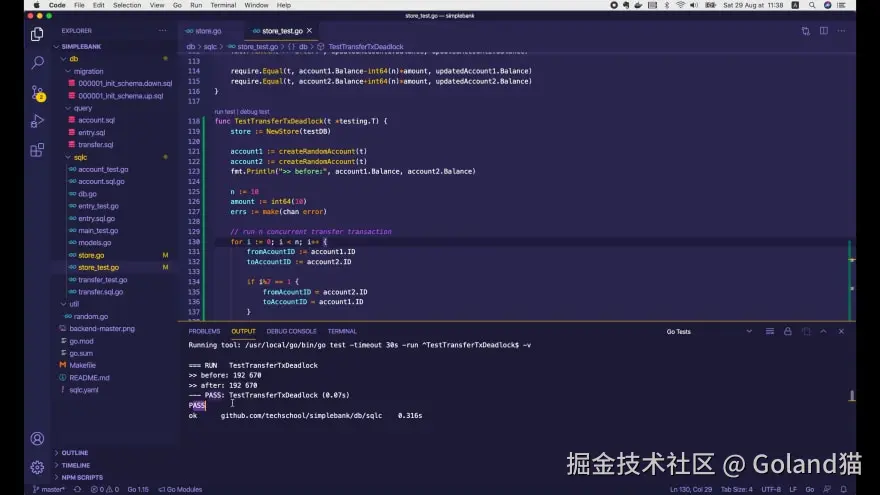880x495 pixels.
Task: Maximize the bottom panel
Action: pyautogui.click(x=823, y=332)
